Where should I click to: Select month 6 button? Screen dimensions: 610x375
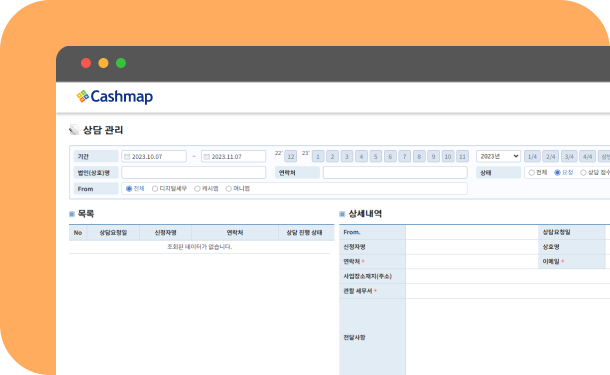pyautogui.click(x=390, y=156)
